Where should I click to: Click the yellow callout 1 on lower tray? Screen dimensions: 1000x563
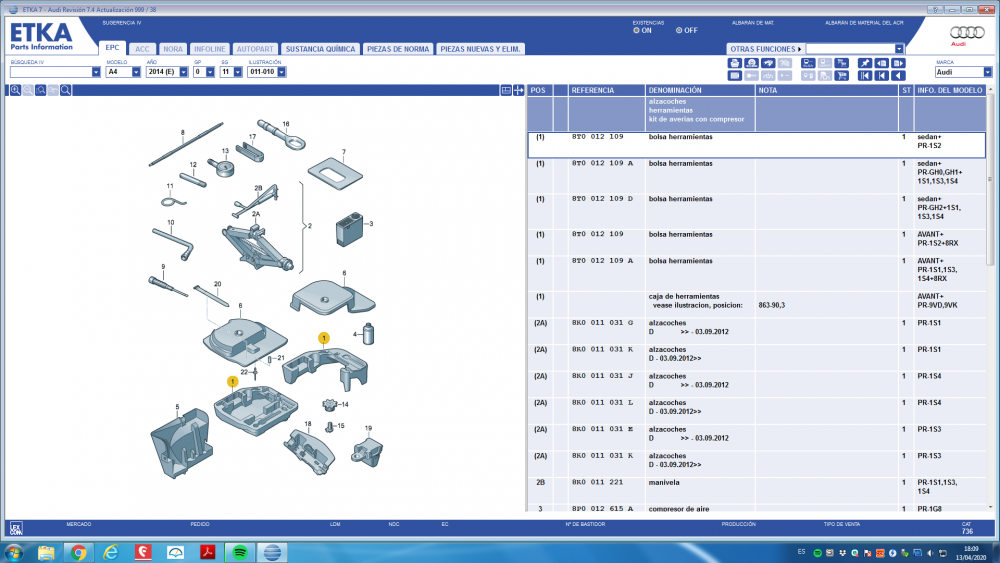(x=232, y=381)
